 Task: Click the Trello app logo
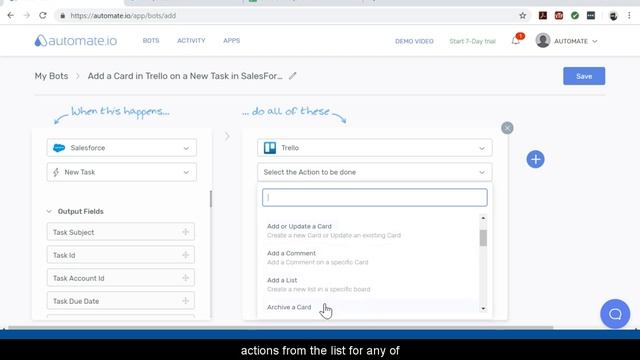tap(270, 148)
